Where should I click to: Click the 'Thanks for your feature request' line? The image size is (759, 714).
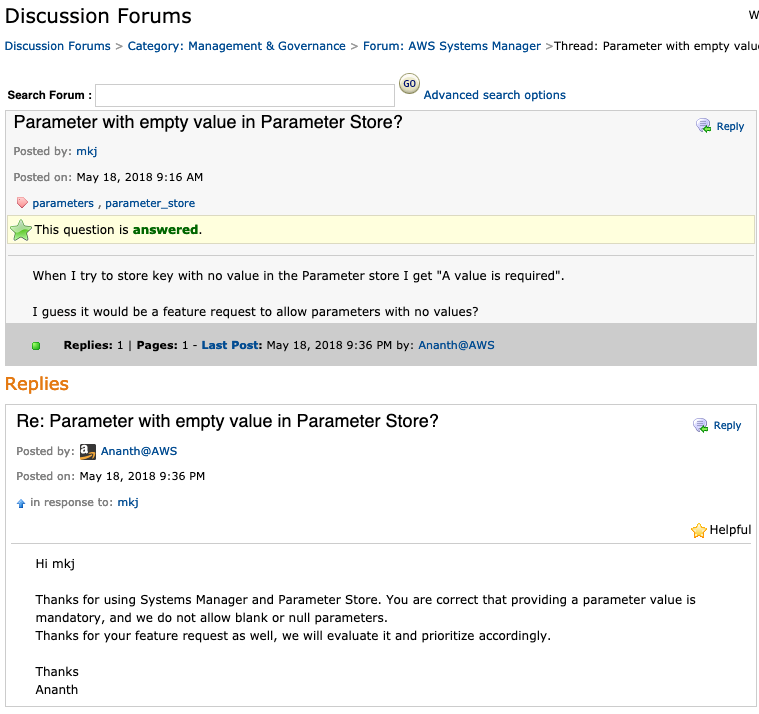click(293, 636)
